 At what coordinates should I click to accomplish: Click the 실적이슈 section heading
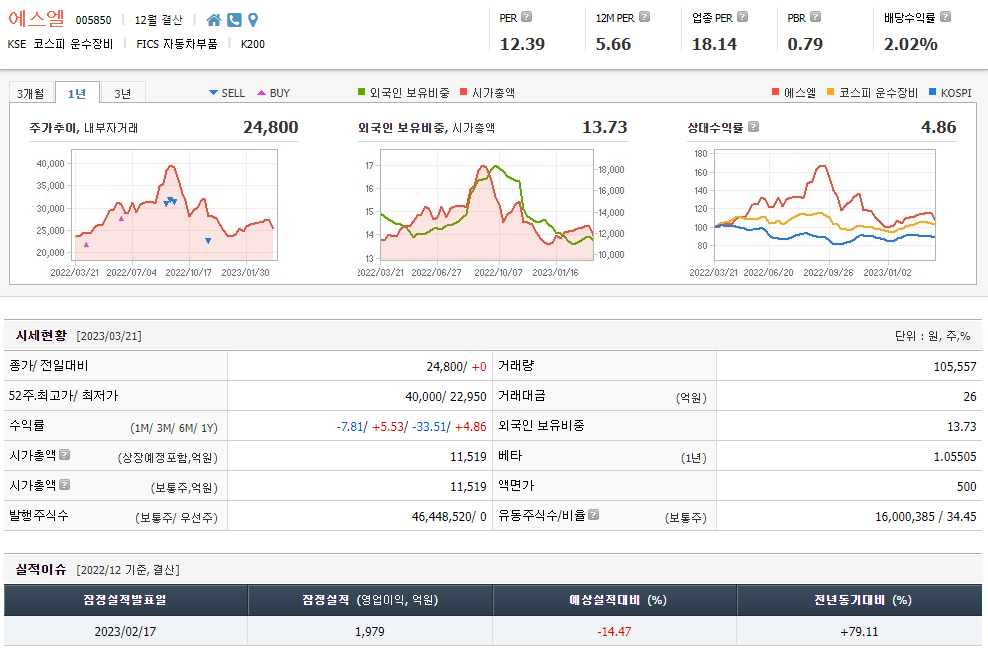pyautogui.click(x=41, y=569)
